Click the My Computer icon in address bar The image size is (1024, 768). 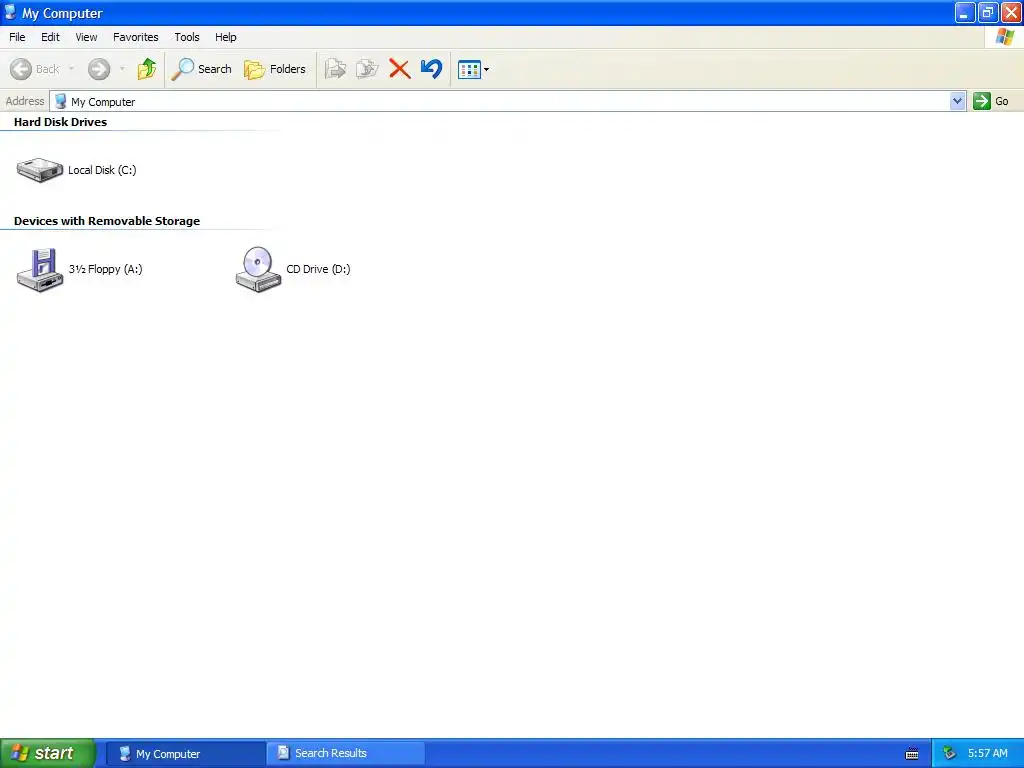pos(61,101)
